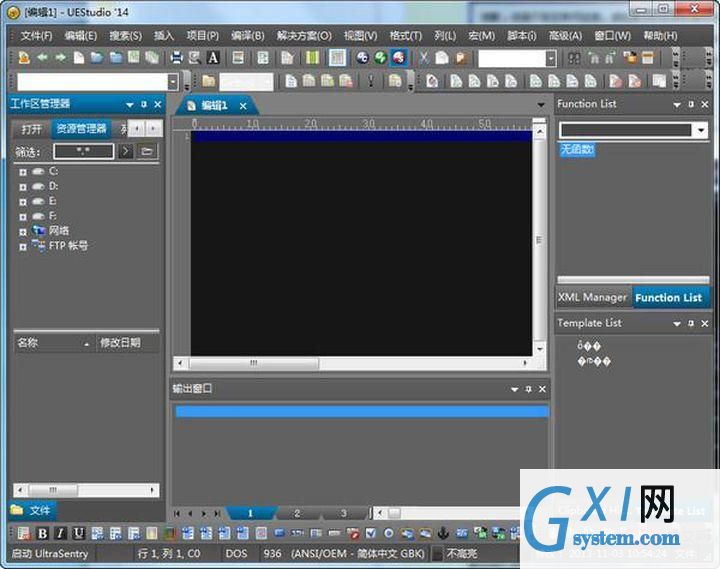
Task: Sort by the 修改日期 column header
Action: (128, 343)
